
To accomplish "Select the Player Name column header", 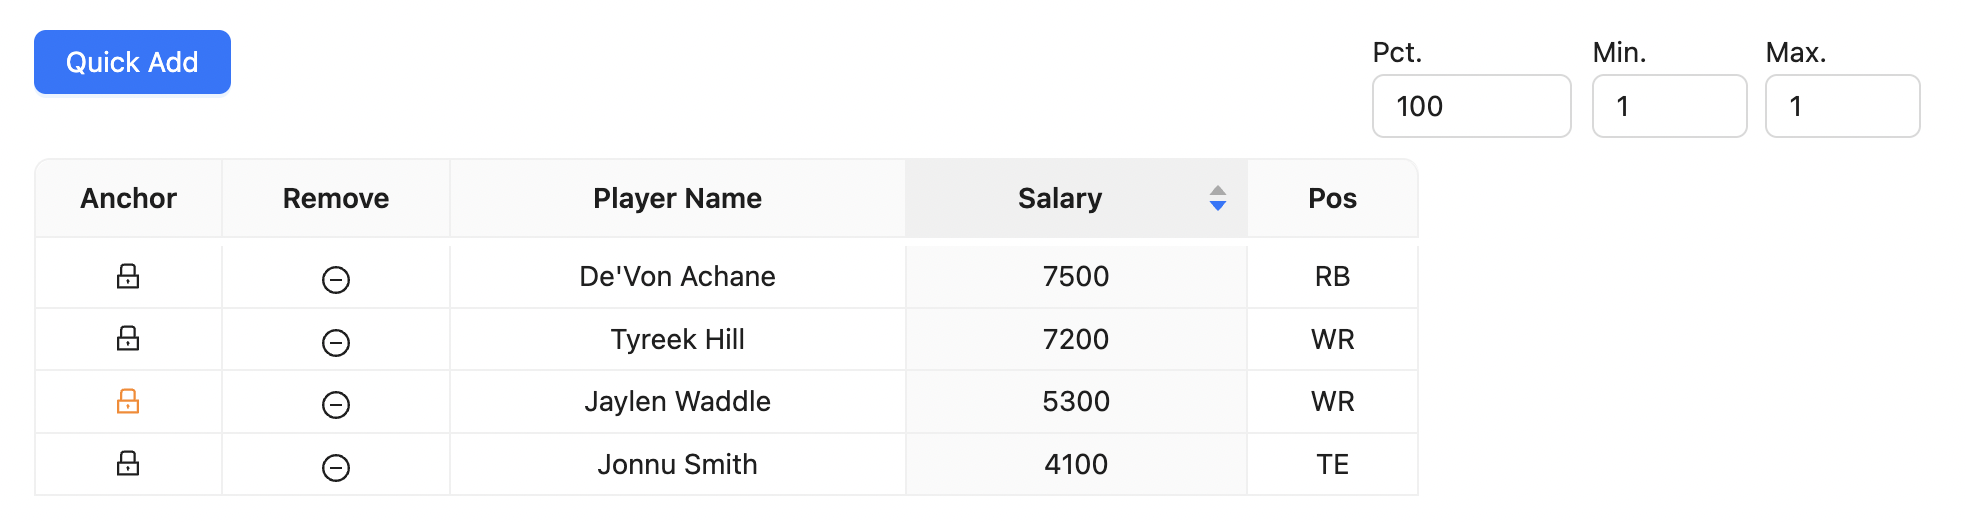I will (x=677, y=198).
